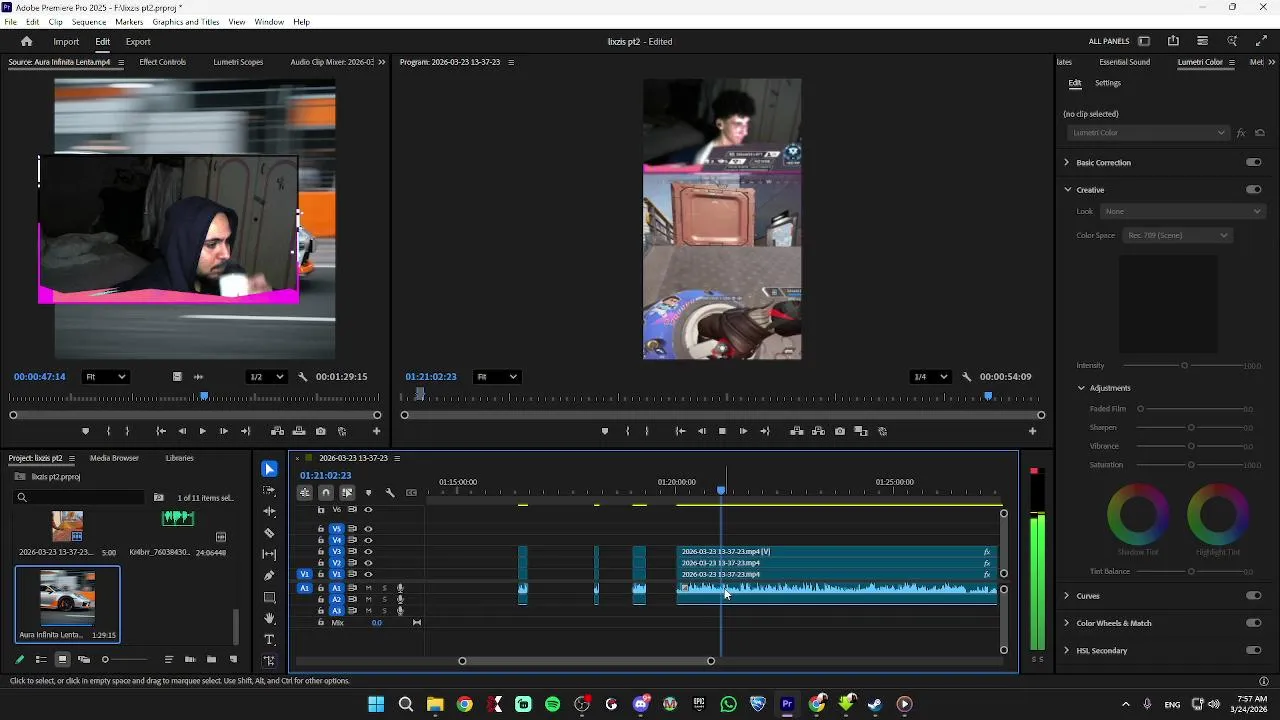Open Color Space Rec. 709 dropdown
This screenshot has width=1280, height=720.
point(1177,235)
